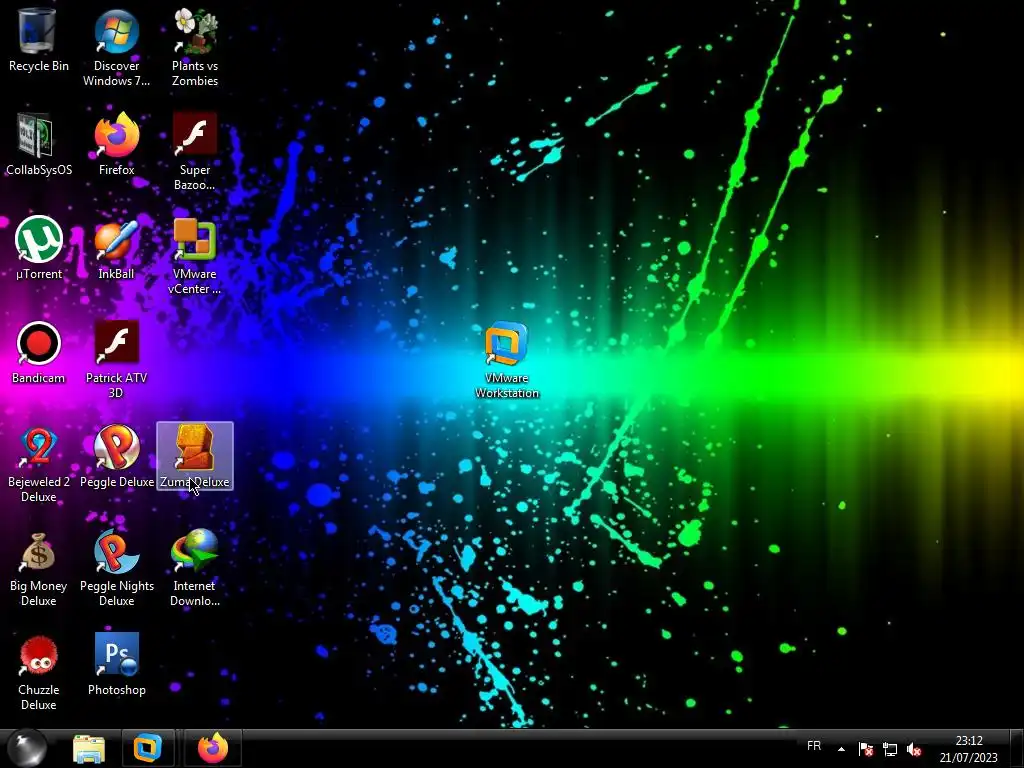Select the Internet Download Manager shortcut
Viewport: 1024px width, 768px height.
point(195,568)
